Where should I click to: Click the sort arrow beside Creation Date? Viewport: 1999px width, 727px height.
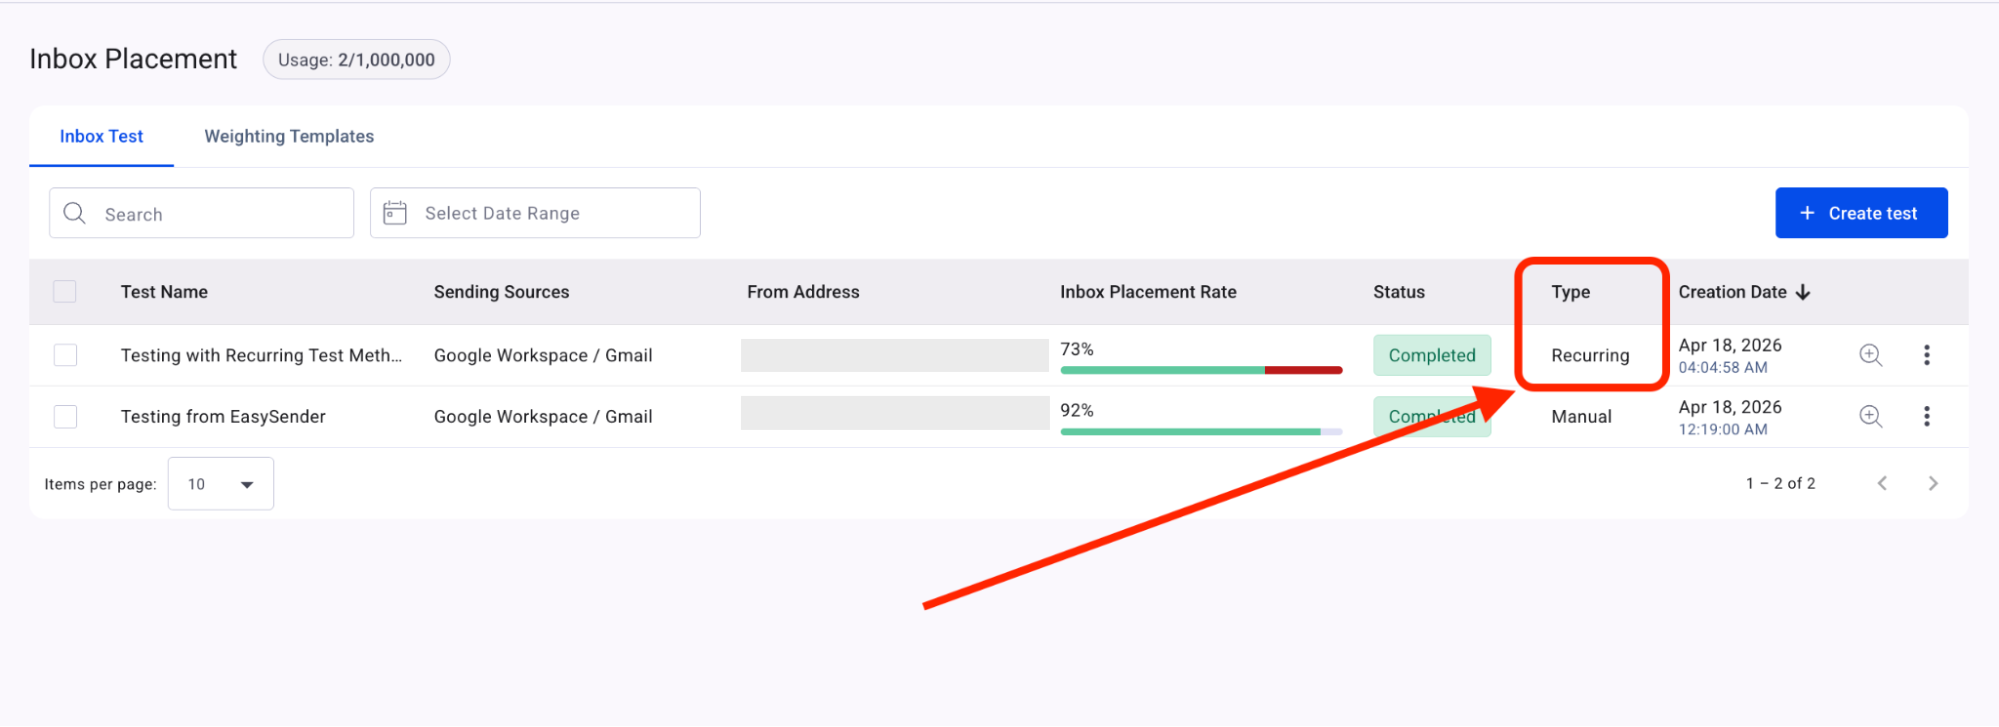(1803, 292)
